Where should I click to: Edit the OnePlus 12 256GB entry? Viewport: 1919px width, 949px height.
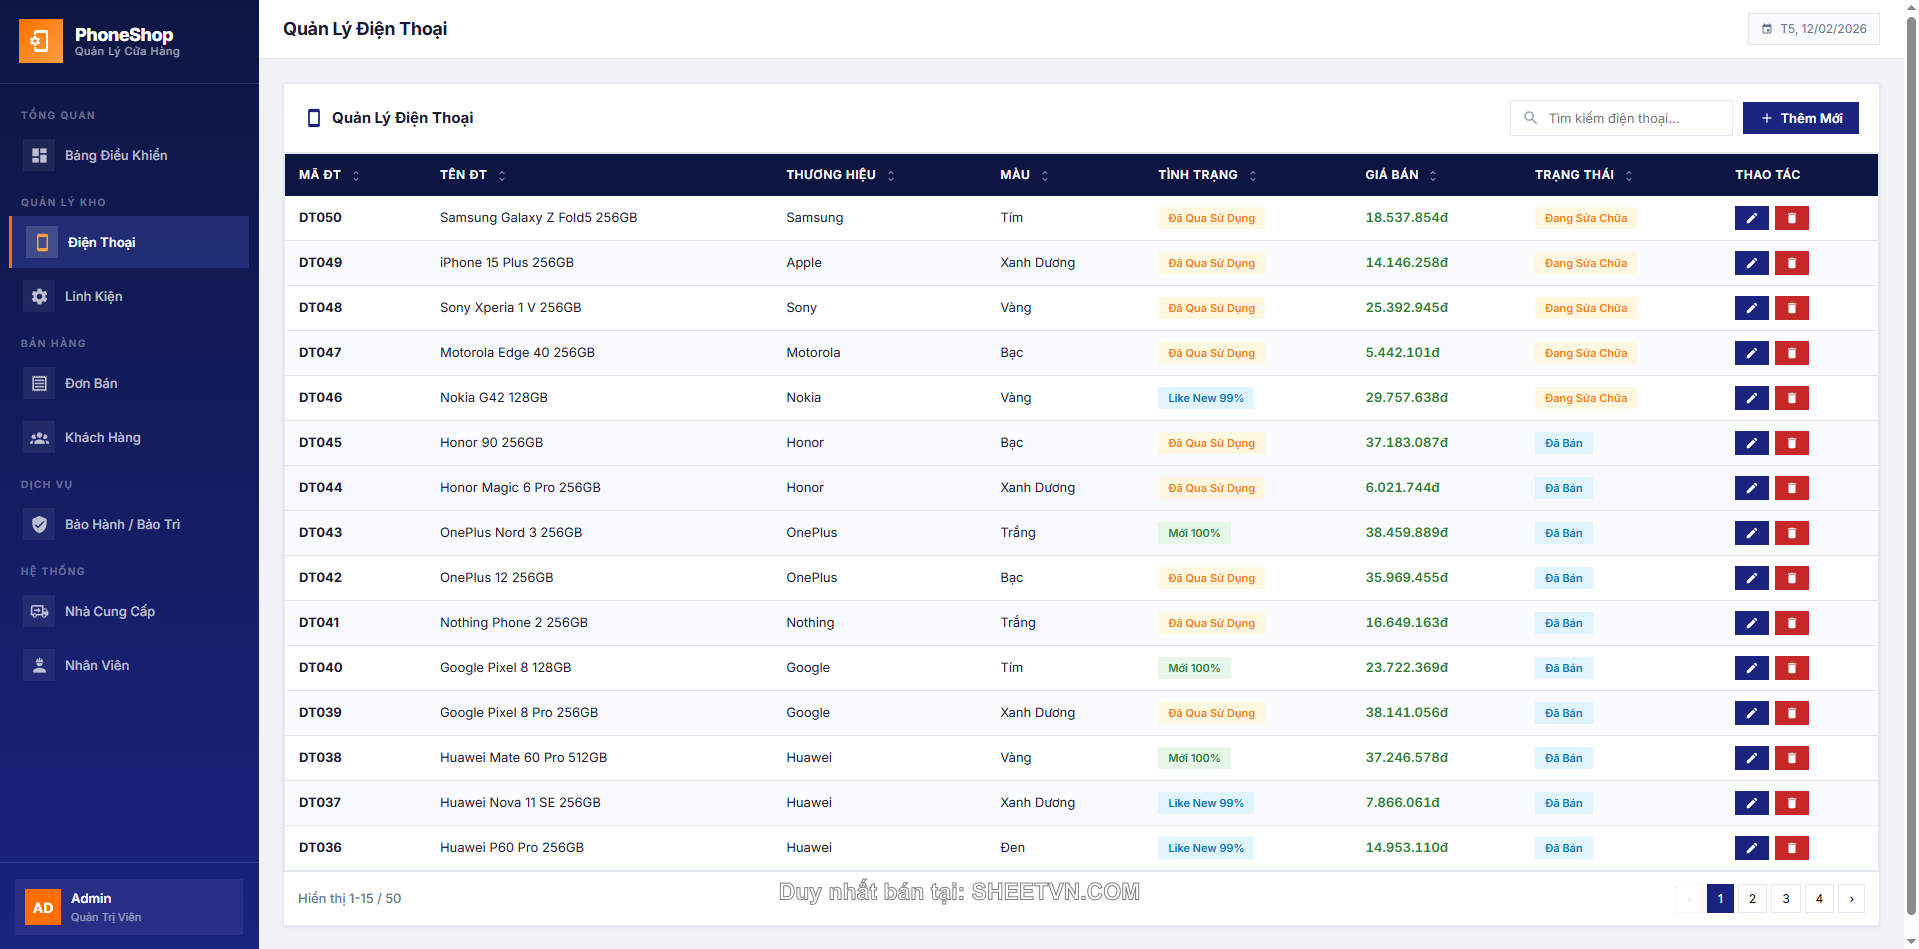pyautogui.click(x=1751, y=578)
